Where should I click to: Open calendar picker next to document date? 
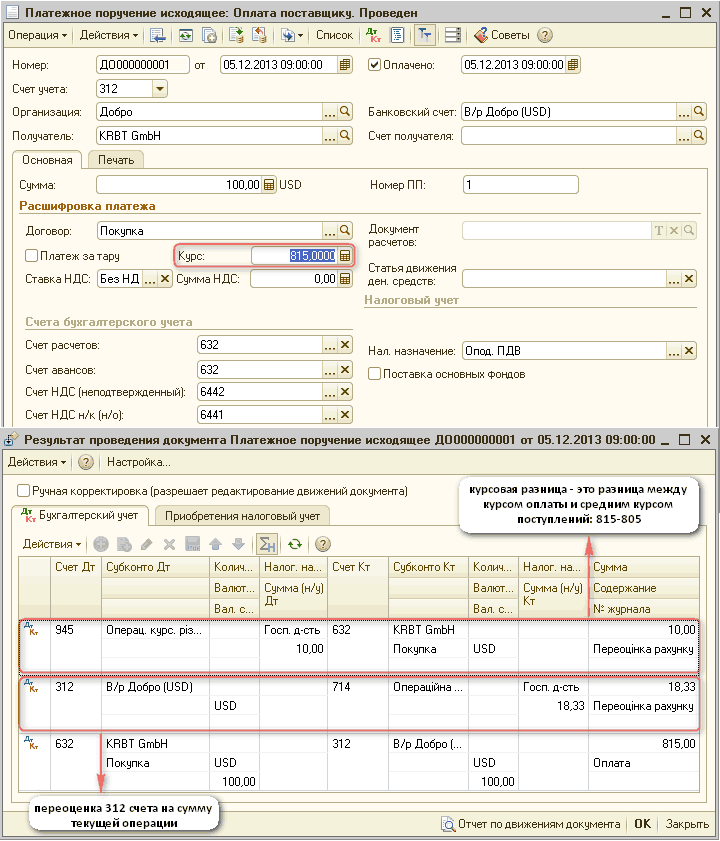[345, 65]
